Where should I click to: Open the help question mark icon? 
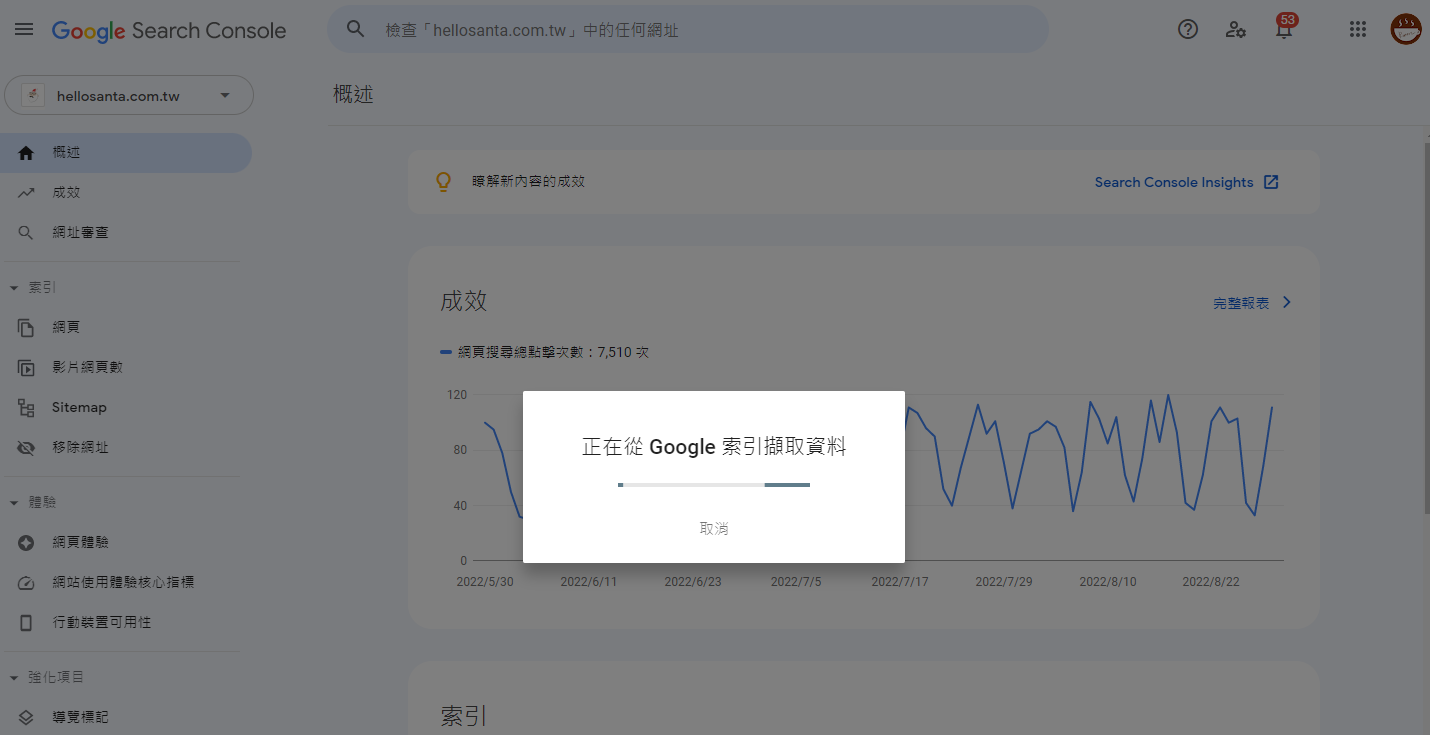pyautogui.click(x=1188, y=29)
